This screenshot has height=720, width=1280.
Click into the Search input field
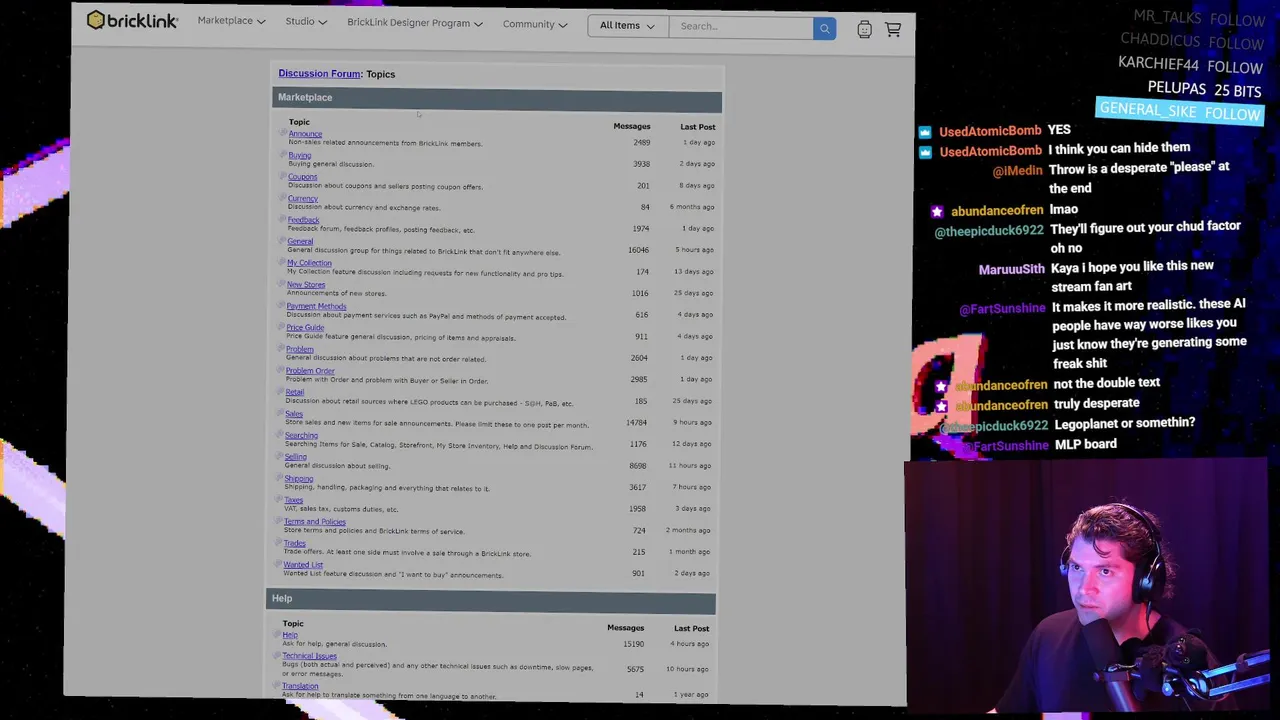(741, 27)
